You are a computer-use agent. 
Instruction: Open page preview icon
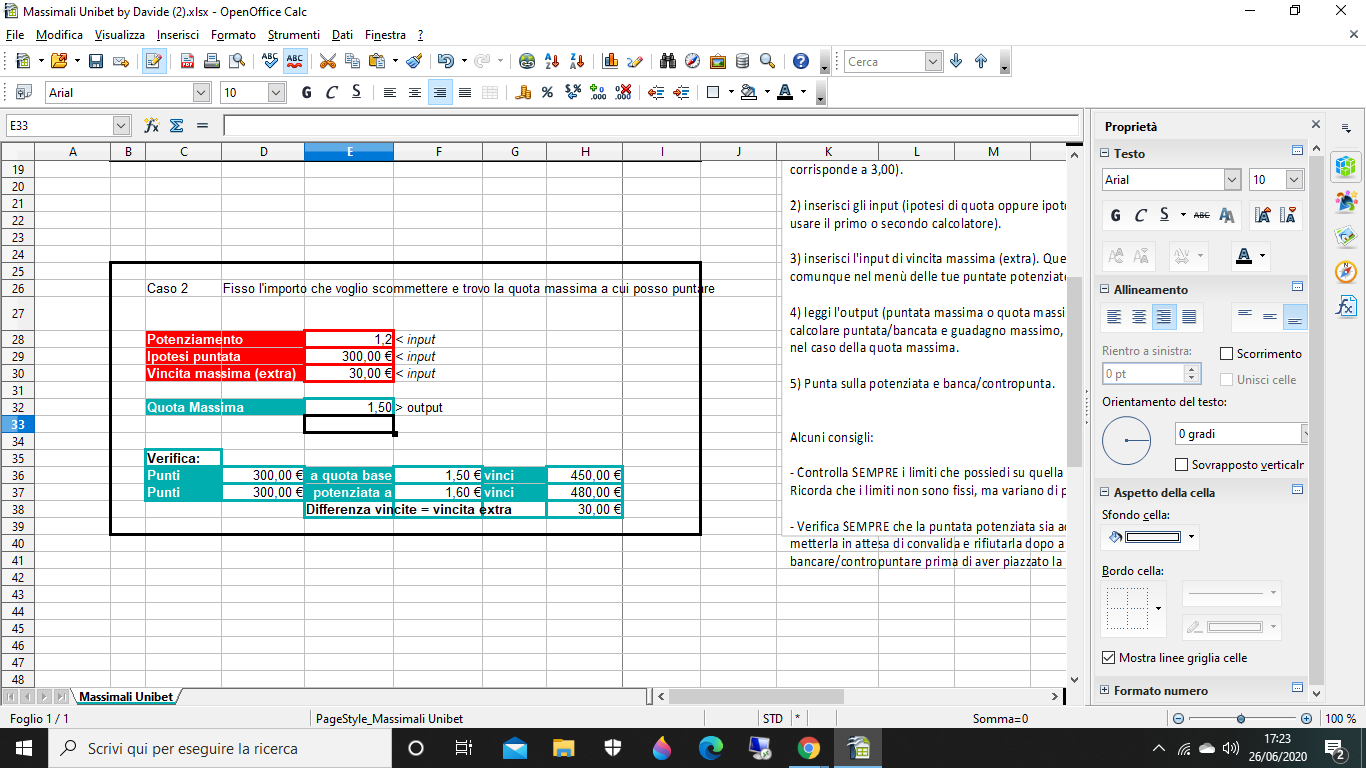(235, 61)
